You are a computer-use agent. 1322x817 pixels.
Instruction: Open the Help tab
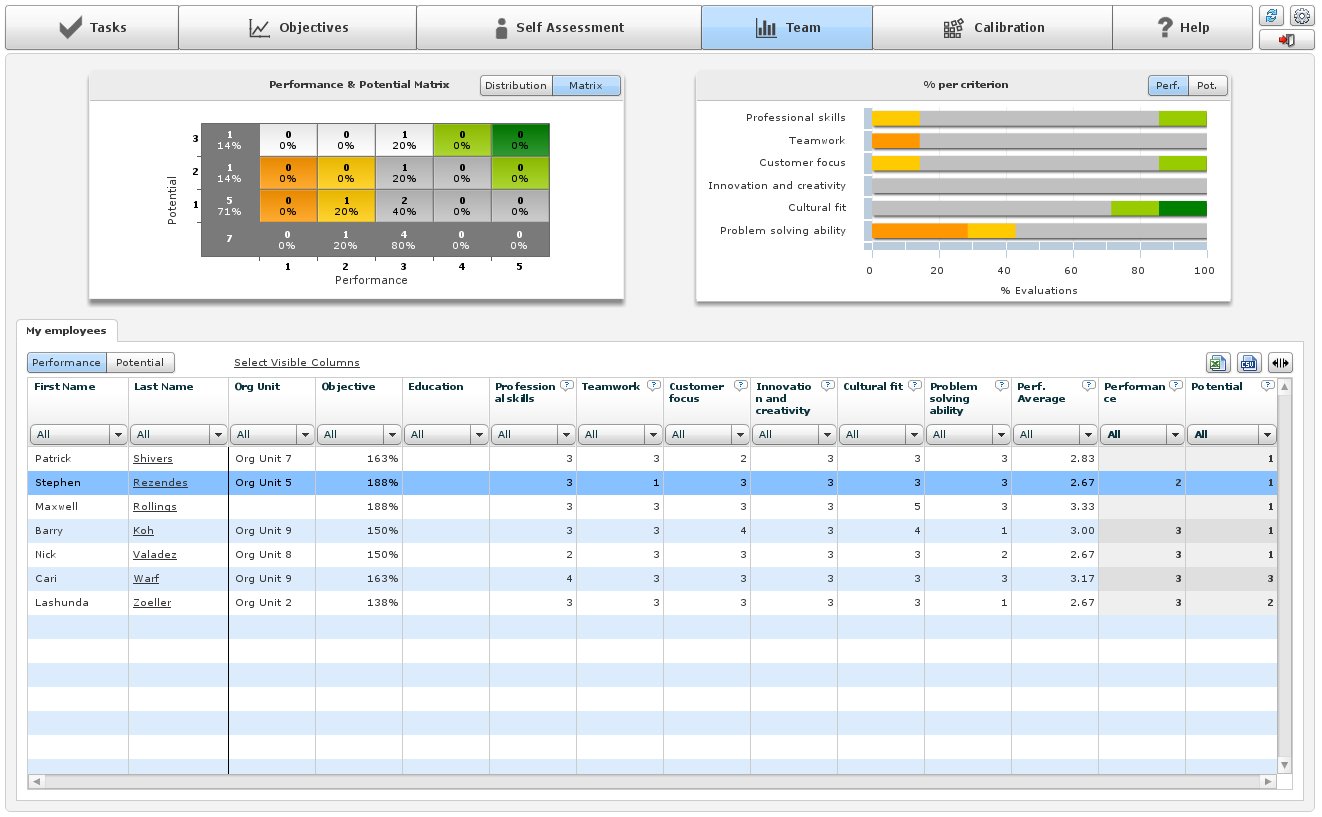click(x=1183, y=28)
